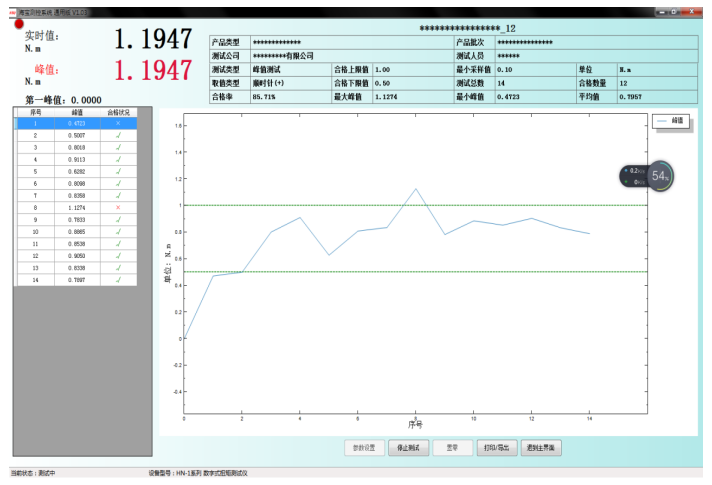Click the app icon in title bar
The height and width of the screenshot is (485, 712).
(12, 11)
